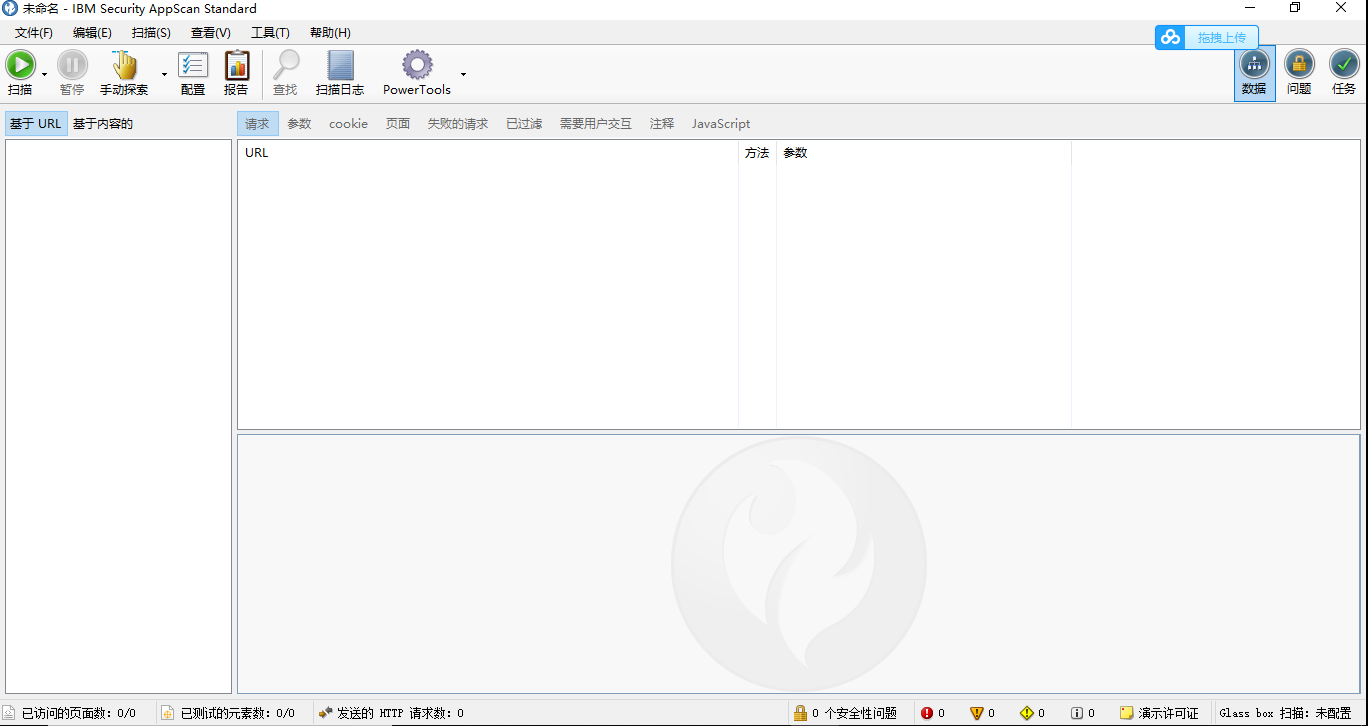The image size is (1368, 726).
Task: Open the Report (报告) clipboard icon
Action: pos(236,66)
